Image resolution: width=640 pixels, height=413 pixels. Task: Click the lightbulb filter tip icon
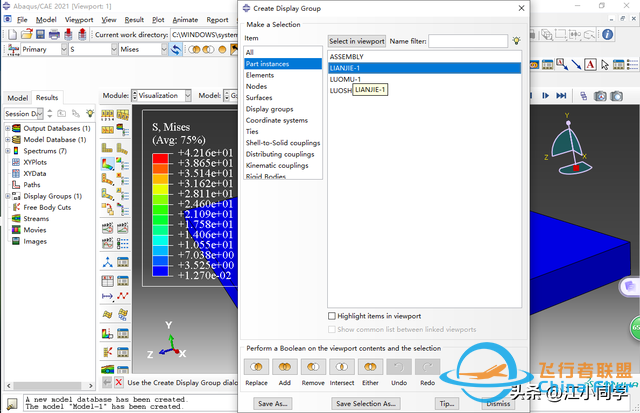click(516, 40)
